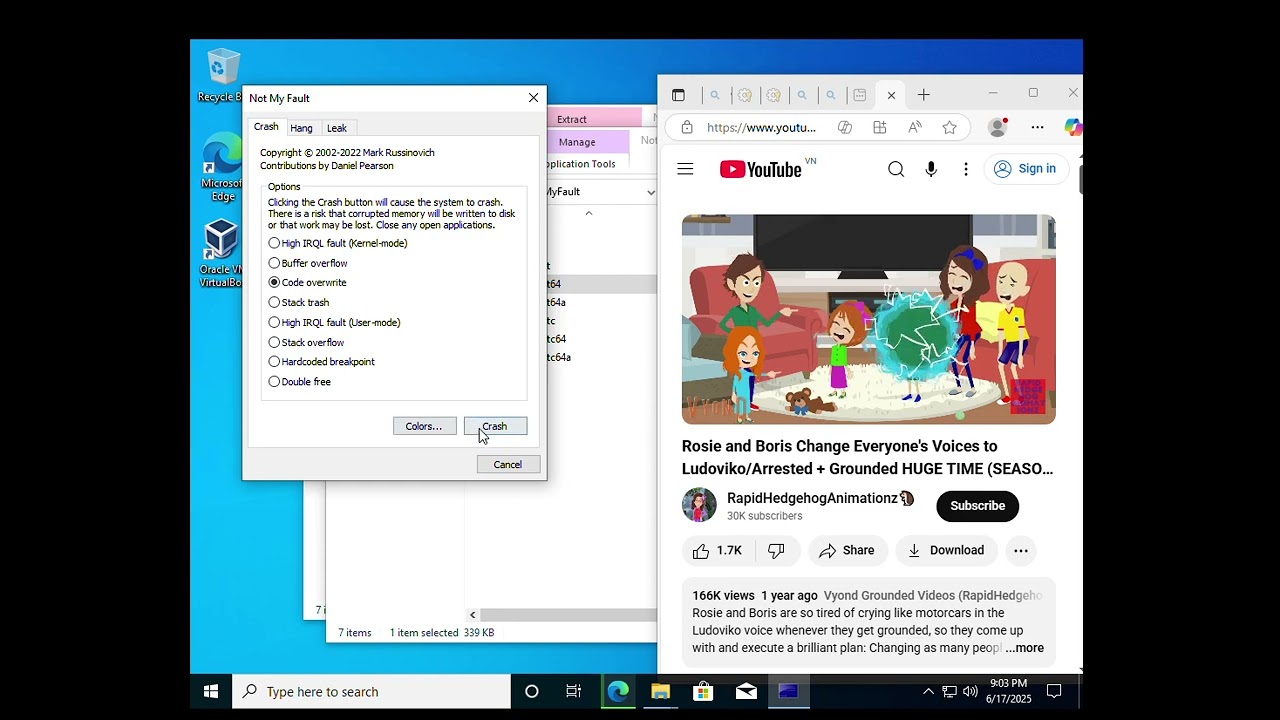This screenshot has width=1280, height=720.
Task: Open File Explorer from the taskbar
Action: click(x=660, y=691)
